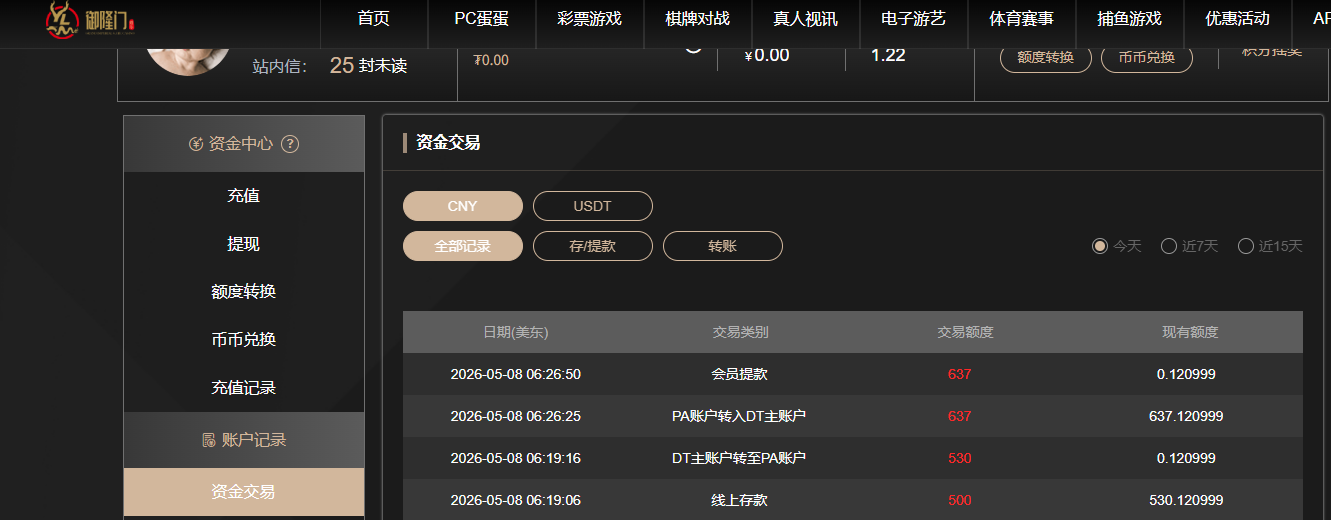The height and width of the screenshot is (520, 1331).
Task: Open the PC蛋蛋 menu
Action: [481, 19]
